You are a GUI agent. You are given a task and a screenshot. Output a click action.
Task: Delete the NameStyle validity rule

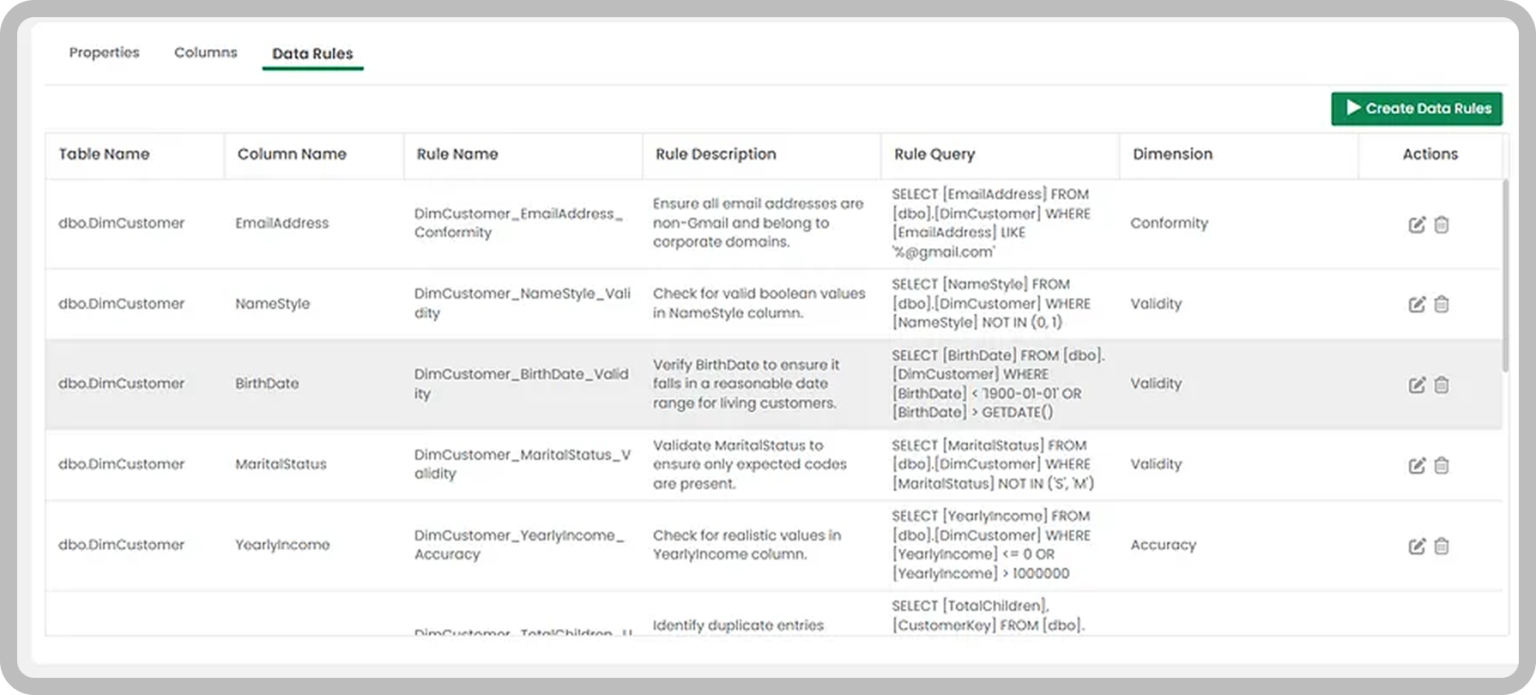click(1441, 304)
